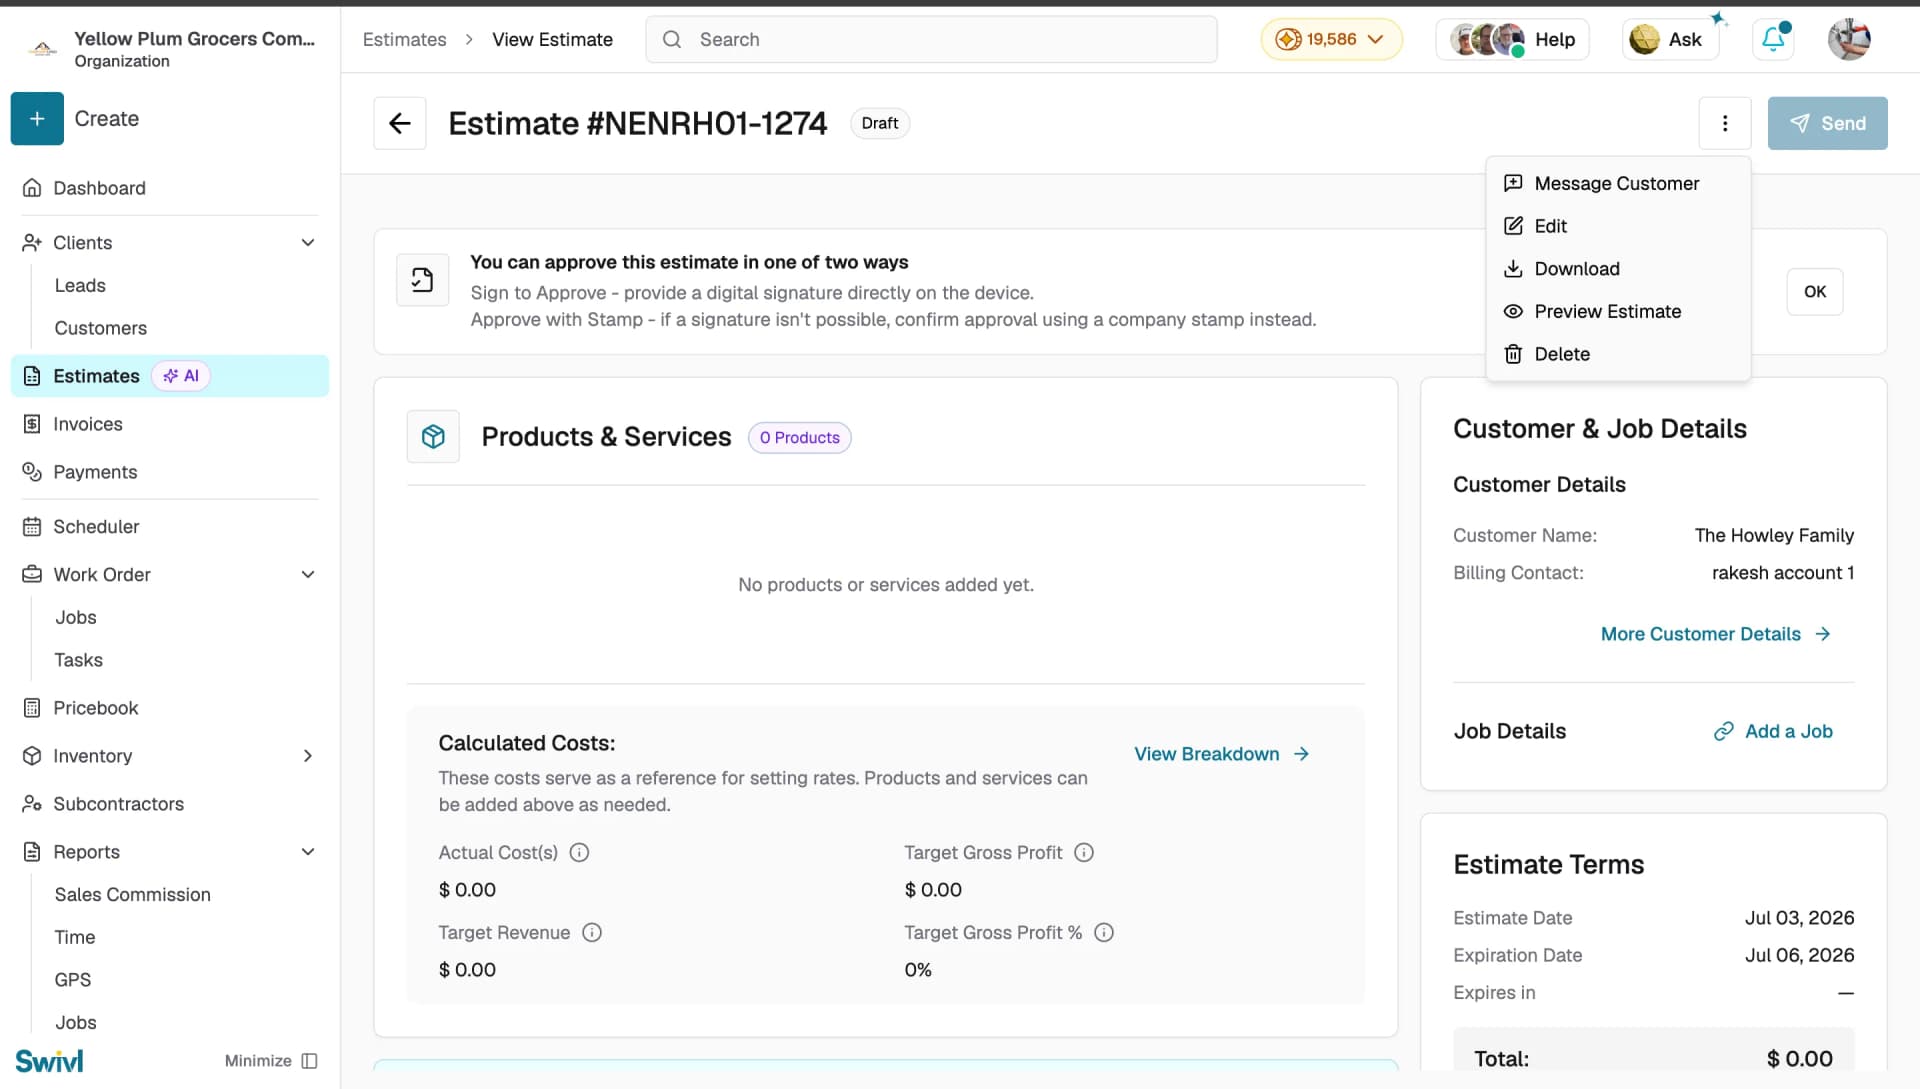The image size is (1920, 1089).
Task: Click the back arrow beside the estimate title
Action: [x=400, y=123]
